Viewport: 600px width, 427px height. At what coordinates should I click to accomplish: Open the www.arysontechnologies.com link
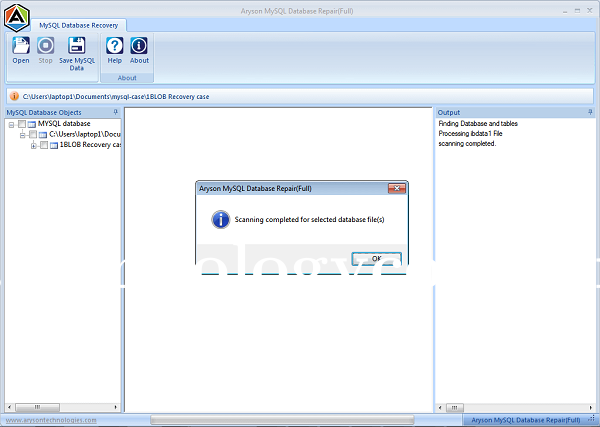[x=51, y=420]
